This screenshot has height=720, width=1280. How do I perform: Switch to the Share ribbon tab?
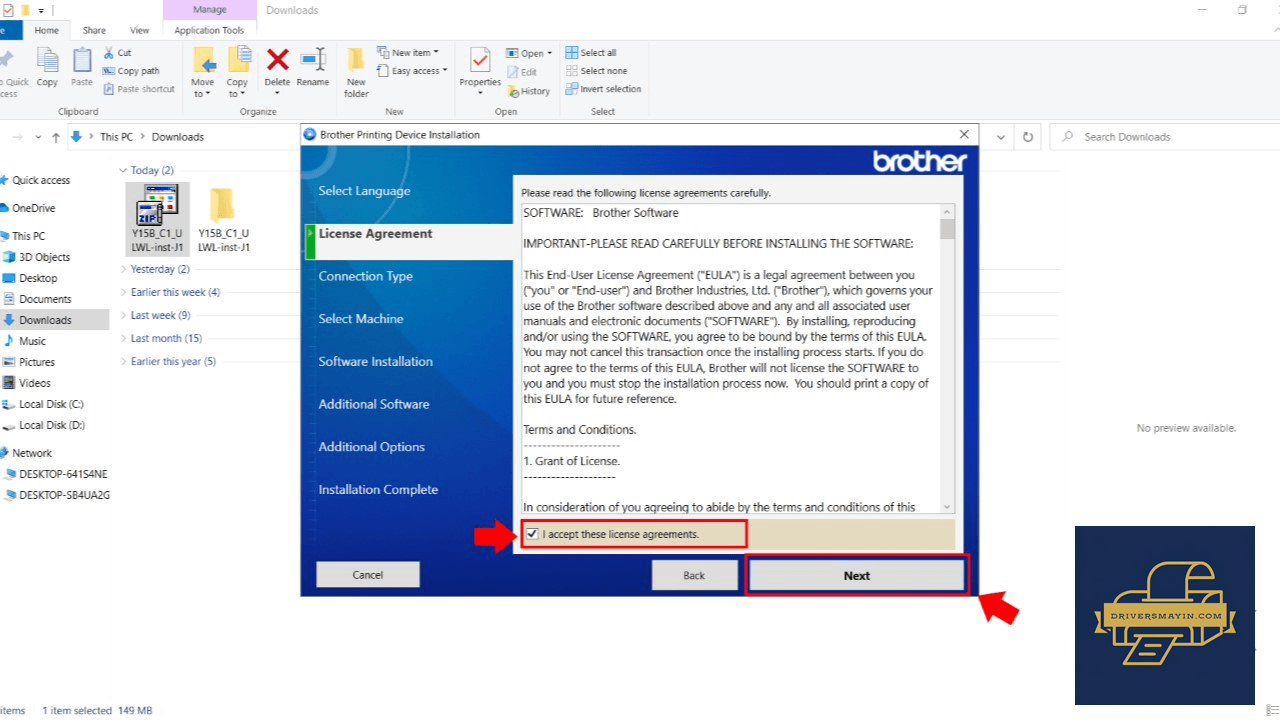[94, 30]
